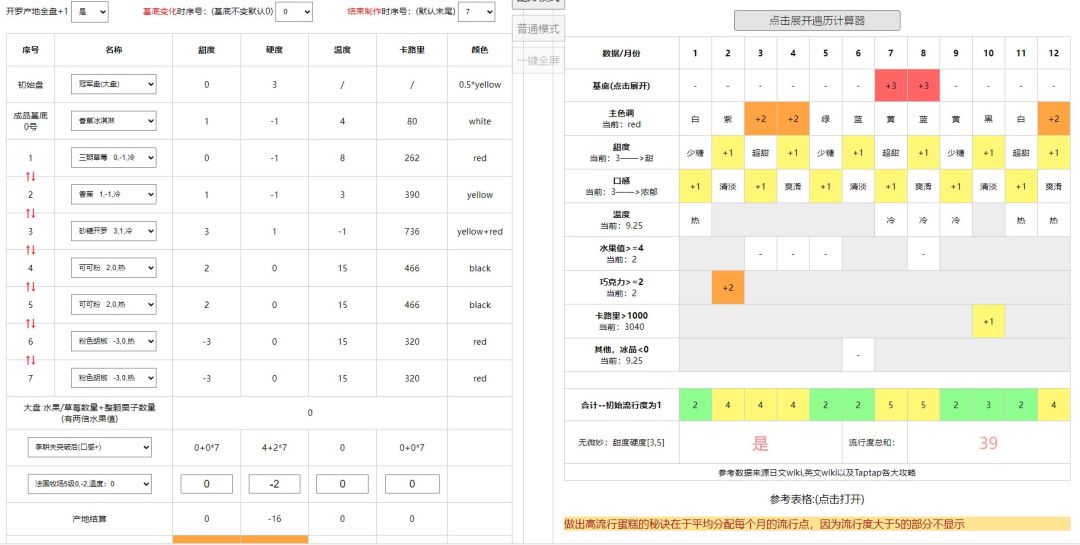Swap ingredient rows 2 and 3 using red arrows
This screenshot has height=545, width=1080.
coord(30,213)
